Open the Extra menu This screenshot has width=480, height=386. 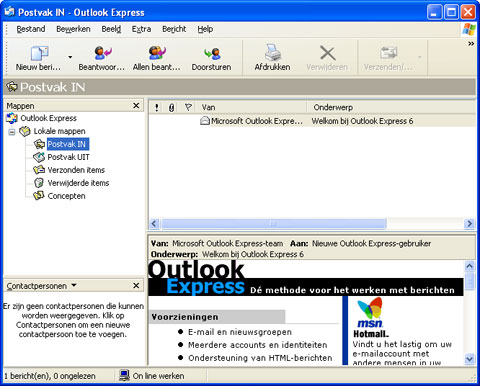(141, 29)
